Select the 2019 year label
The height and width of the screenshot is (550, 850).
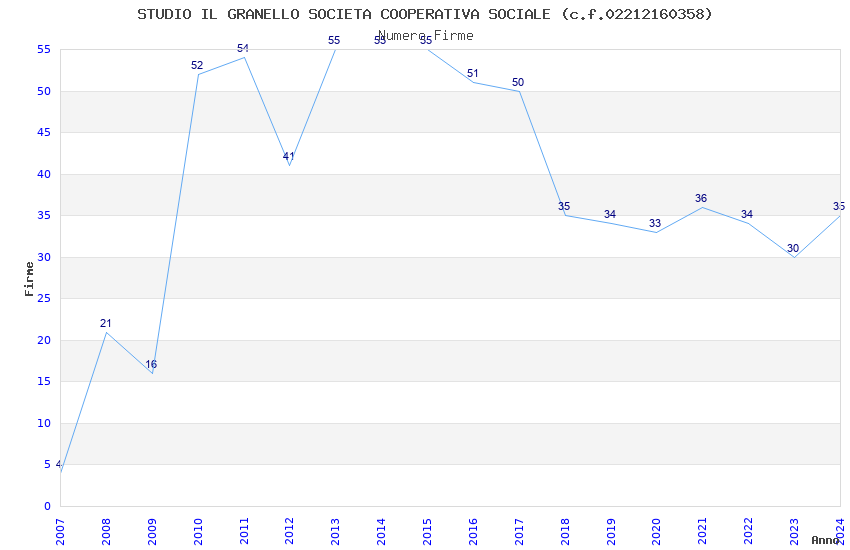[x=611, y=532]
